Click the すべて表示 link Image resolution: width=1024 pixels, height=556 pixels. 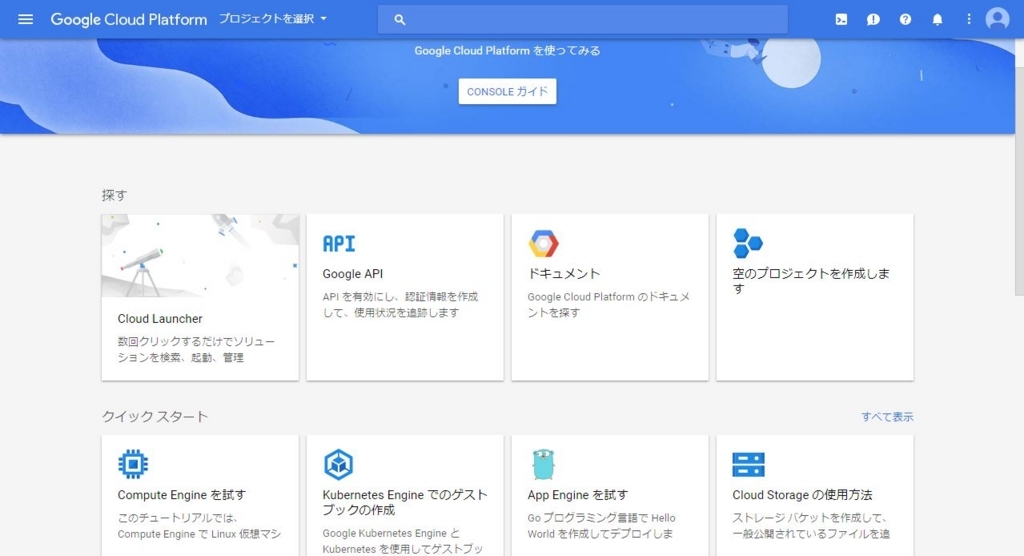(887, 417)
